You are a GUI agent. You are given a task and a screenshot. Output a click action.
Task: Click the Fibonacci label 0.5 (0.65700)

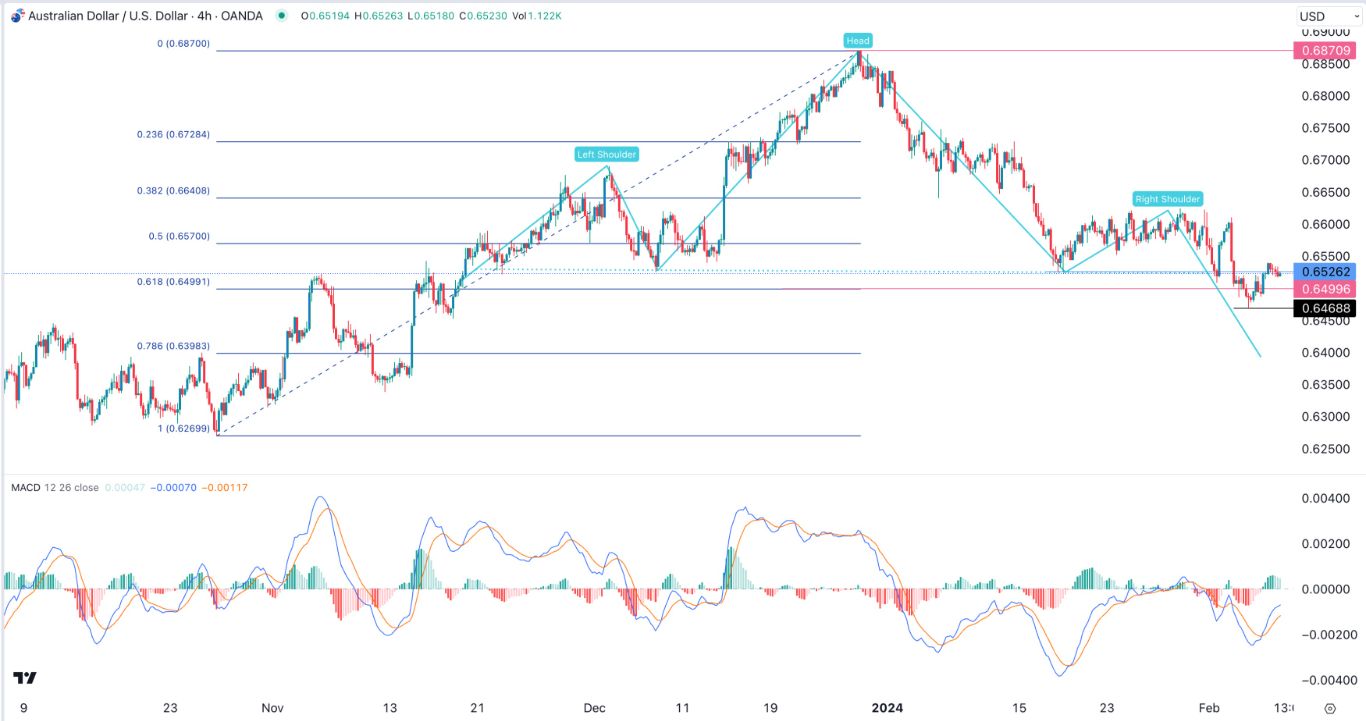point(178,237)
